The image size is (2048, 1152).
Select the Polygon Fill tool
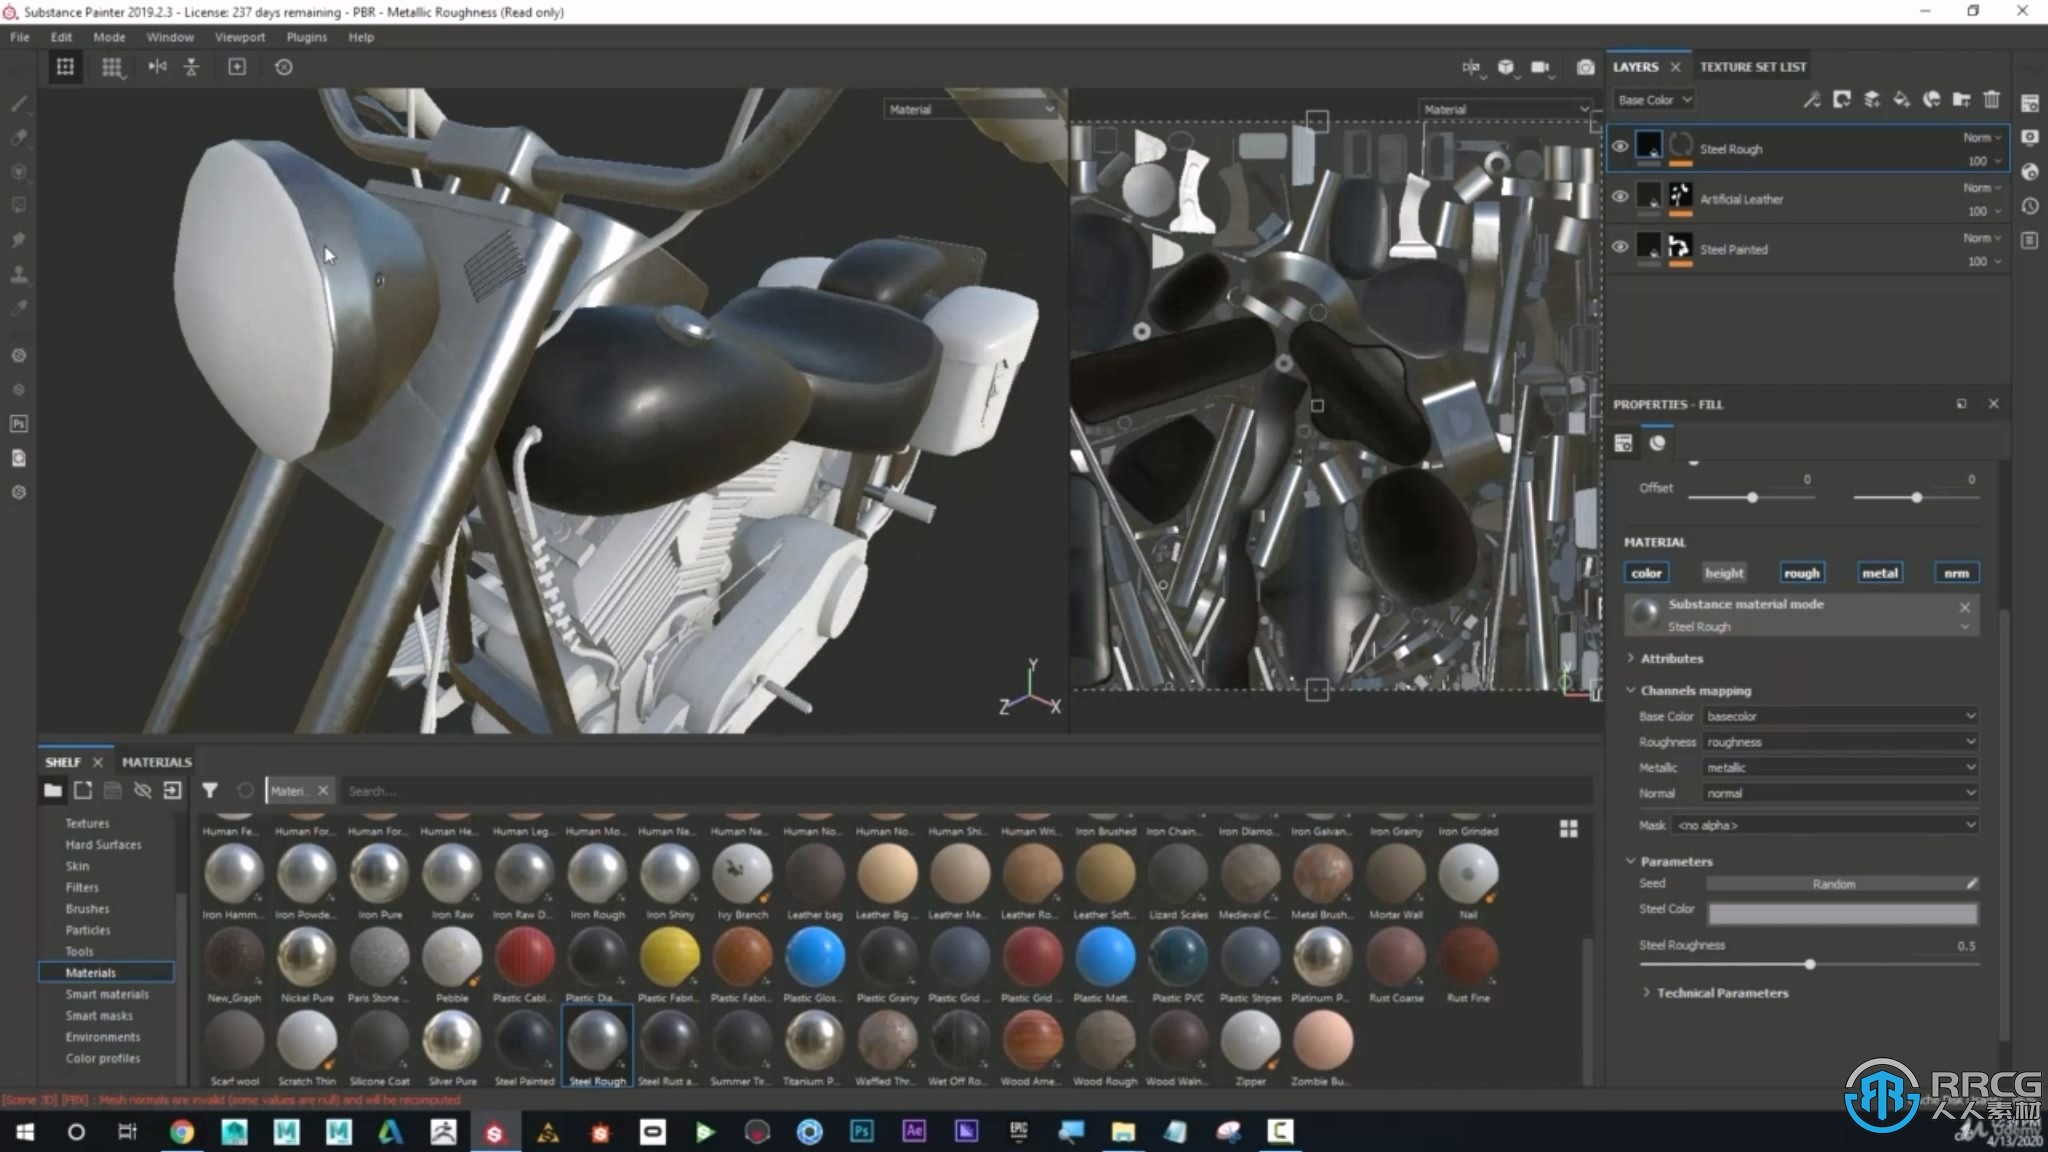click(19, 205)
